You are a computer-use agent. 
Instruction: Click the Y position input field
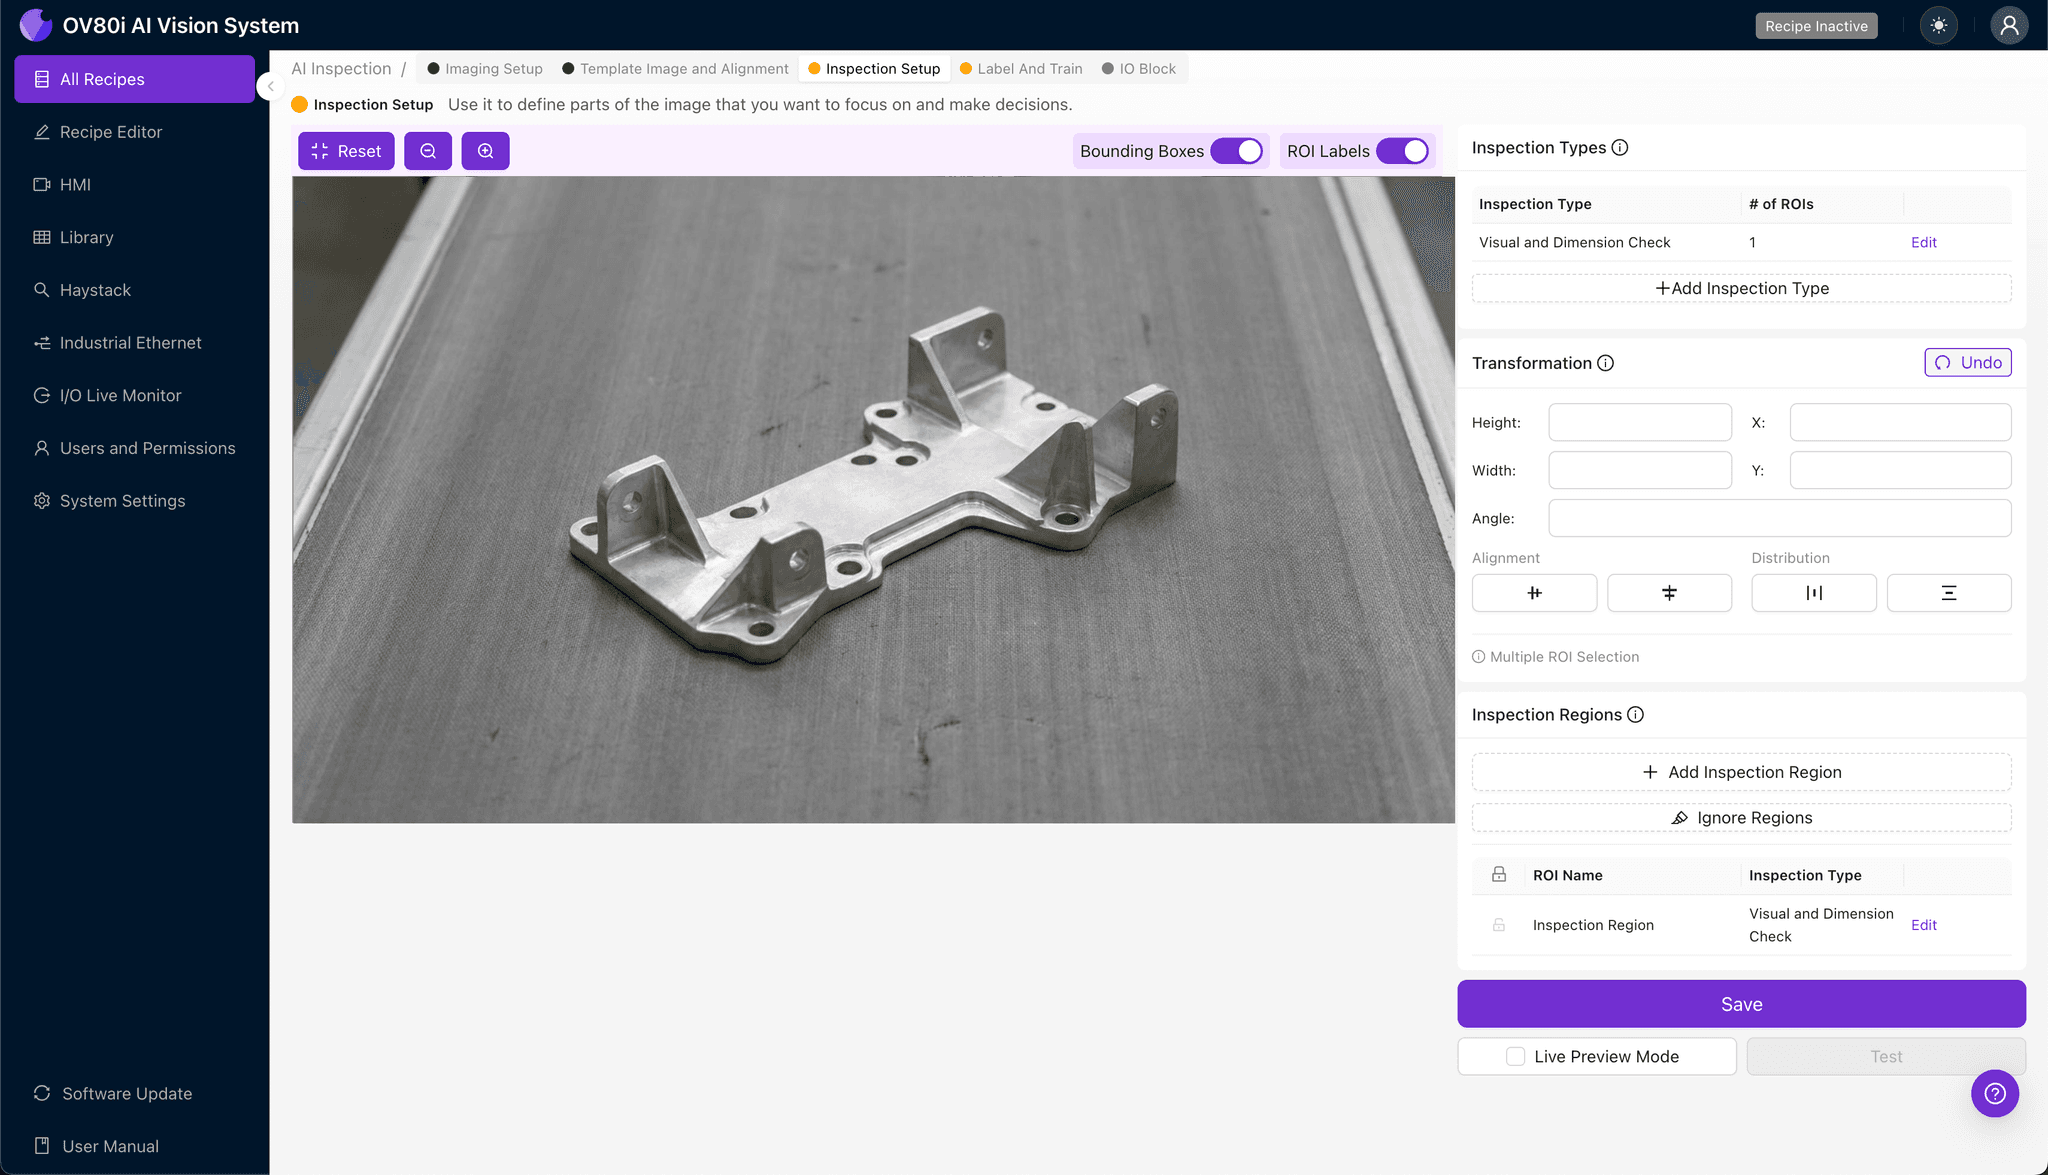1900,470
